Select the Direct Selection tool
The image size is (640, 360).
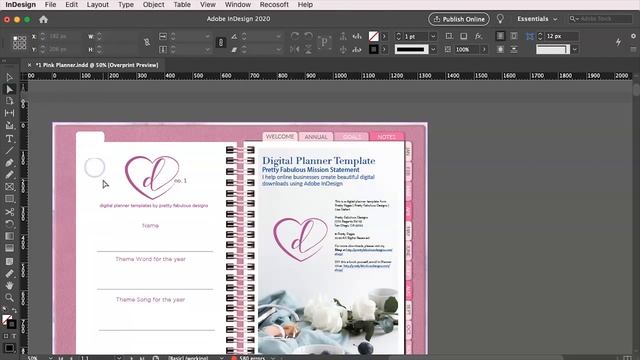(9, 89)
